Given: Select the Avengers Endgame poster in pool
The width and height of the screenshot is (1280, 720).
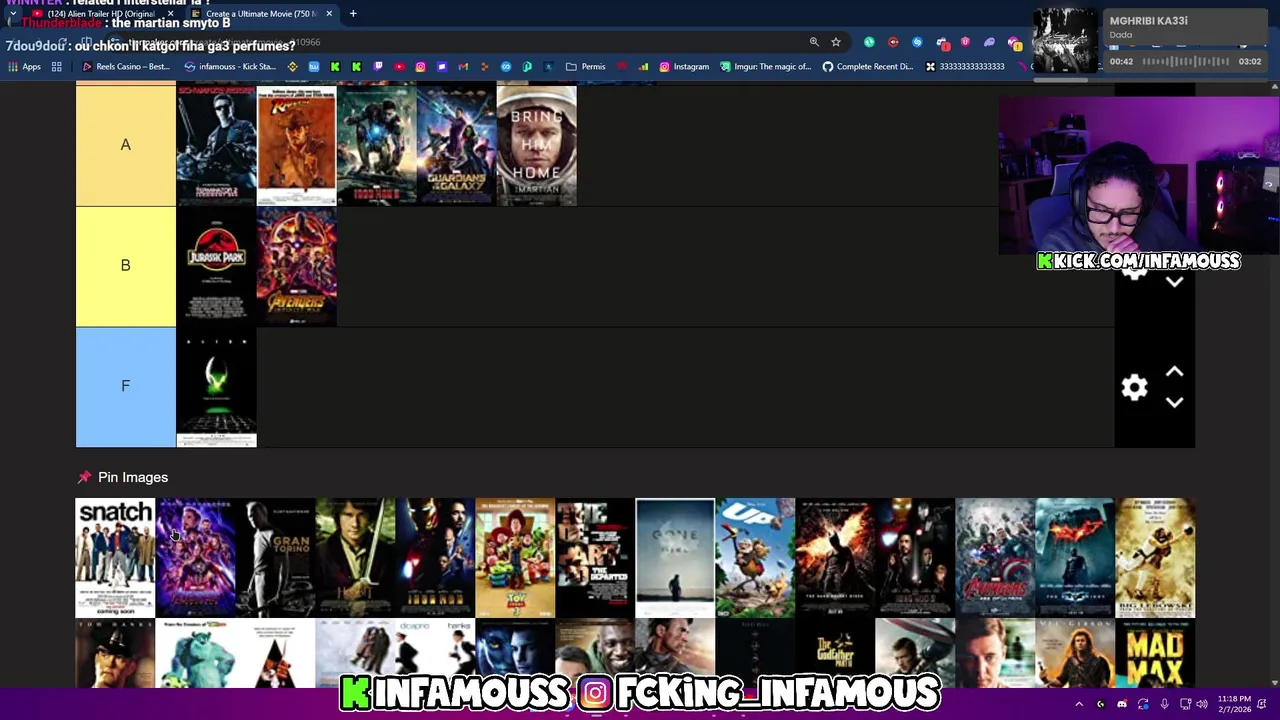Looking at the screenshot, I should [195, 557].
